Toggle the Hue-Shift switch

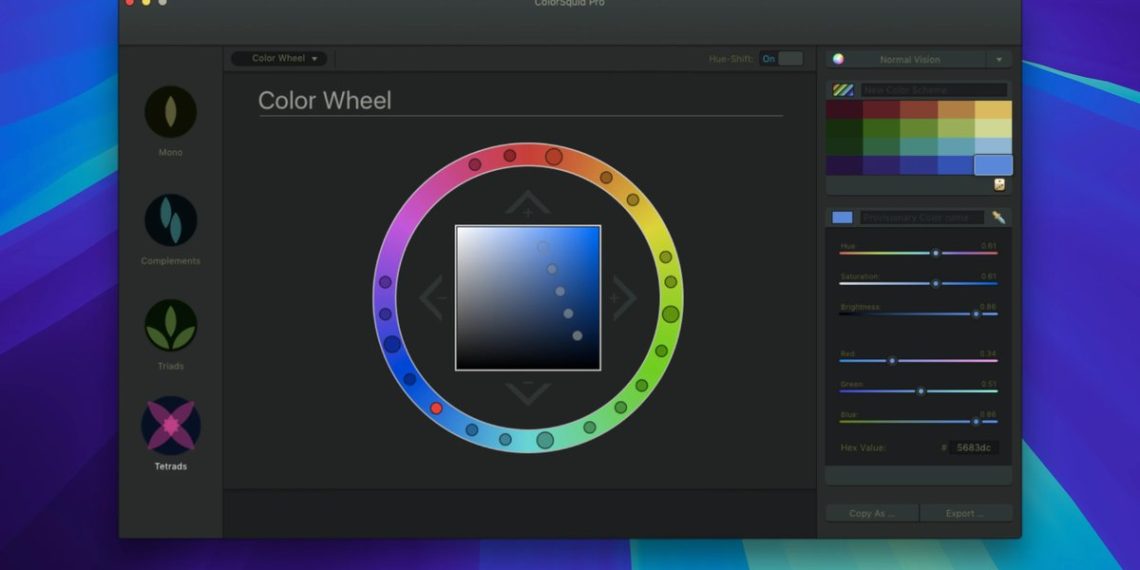point(781,59)
